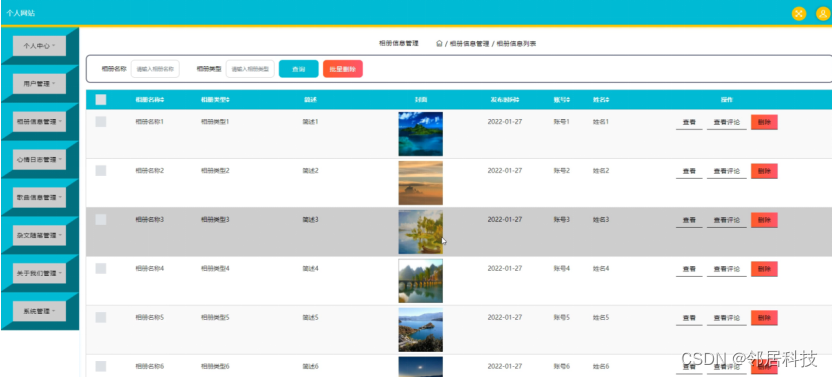
Task: Click 查看评论 for the 相册名称3 row
Action: coord(726,220)
